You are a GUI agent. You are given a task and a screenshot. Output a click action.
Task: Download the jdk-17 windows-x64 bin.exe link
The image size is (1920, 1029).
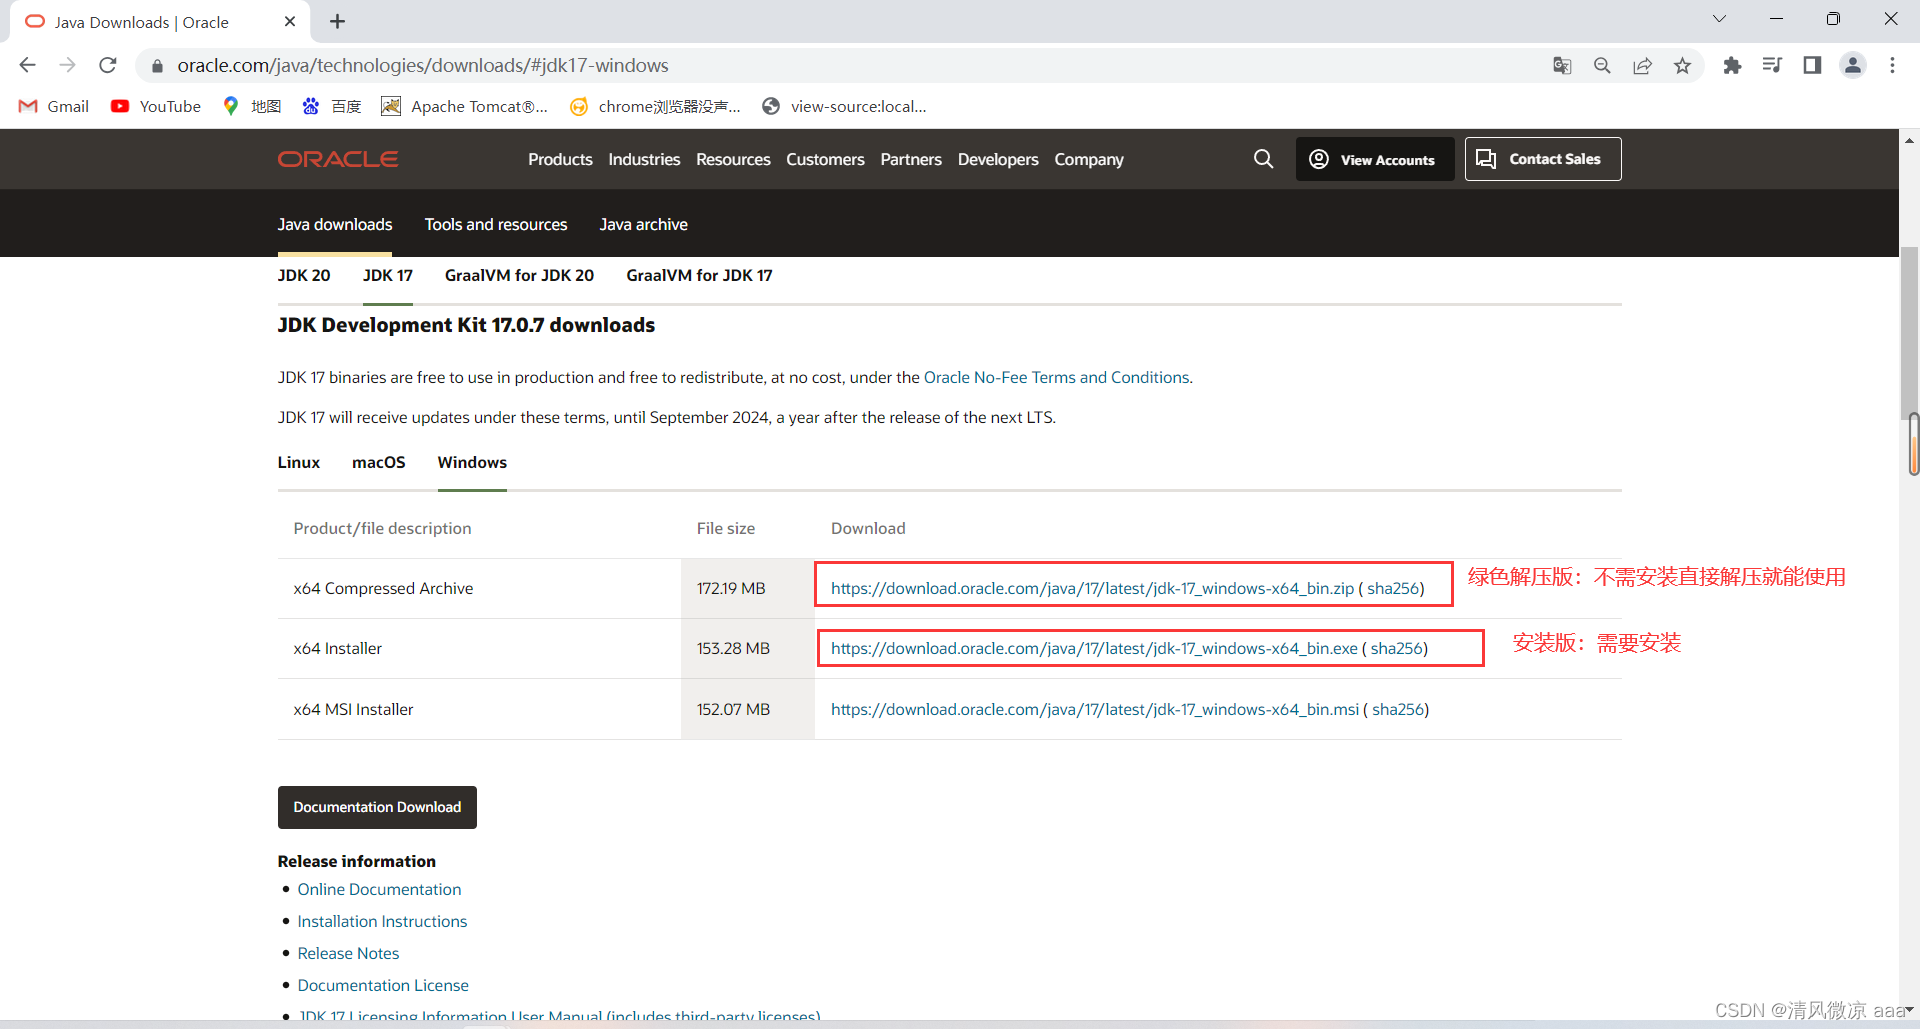coord(1094,648)
